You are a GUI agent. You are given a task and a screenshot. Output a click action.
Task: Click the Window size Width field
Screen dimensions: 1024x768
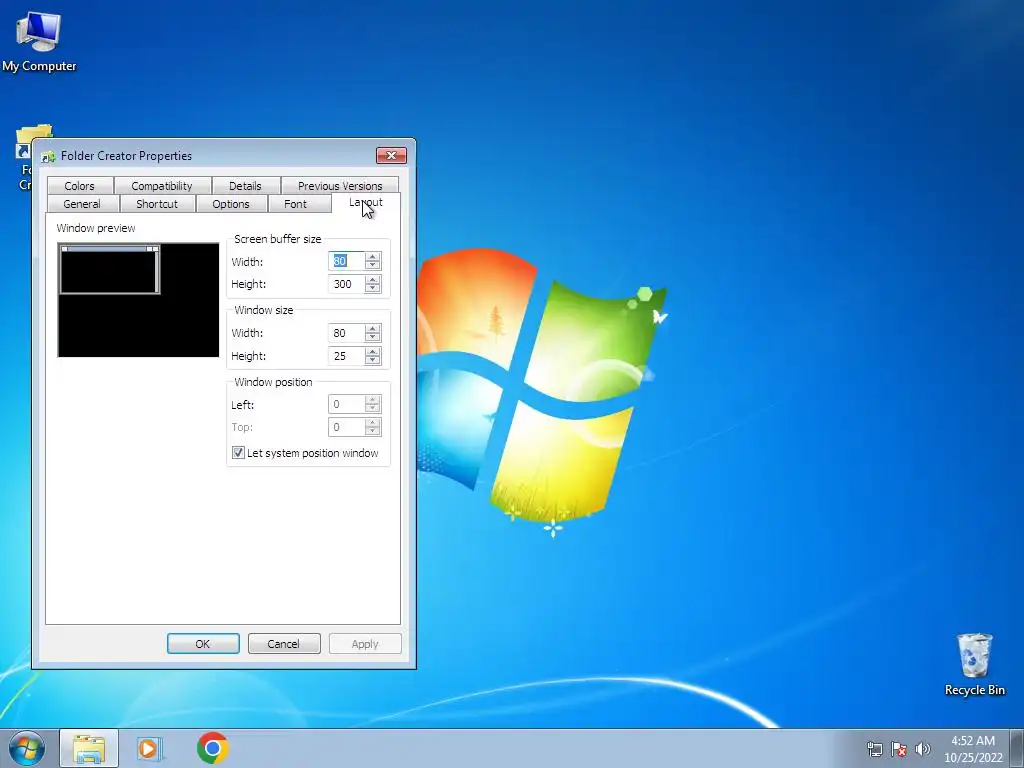point(347,333)
